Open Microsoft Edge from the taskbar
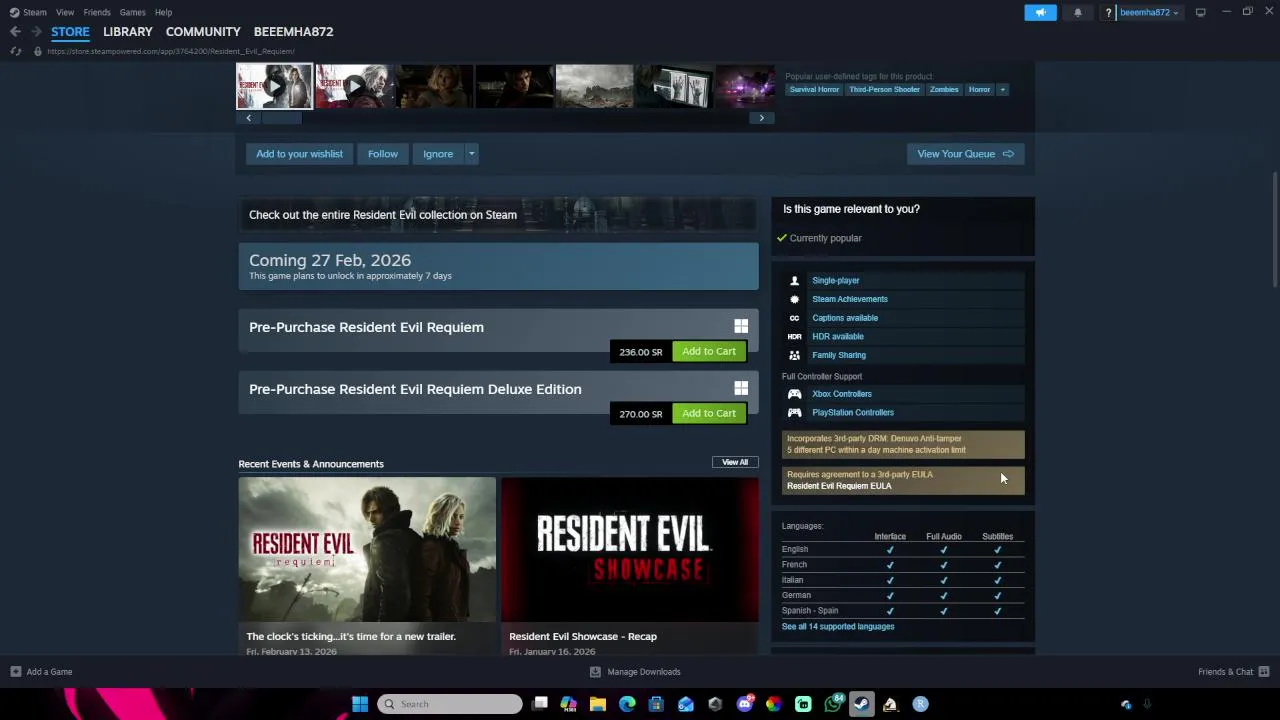The width and height of the screenshot is (1280, 720). [x=627, y=704]
